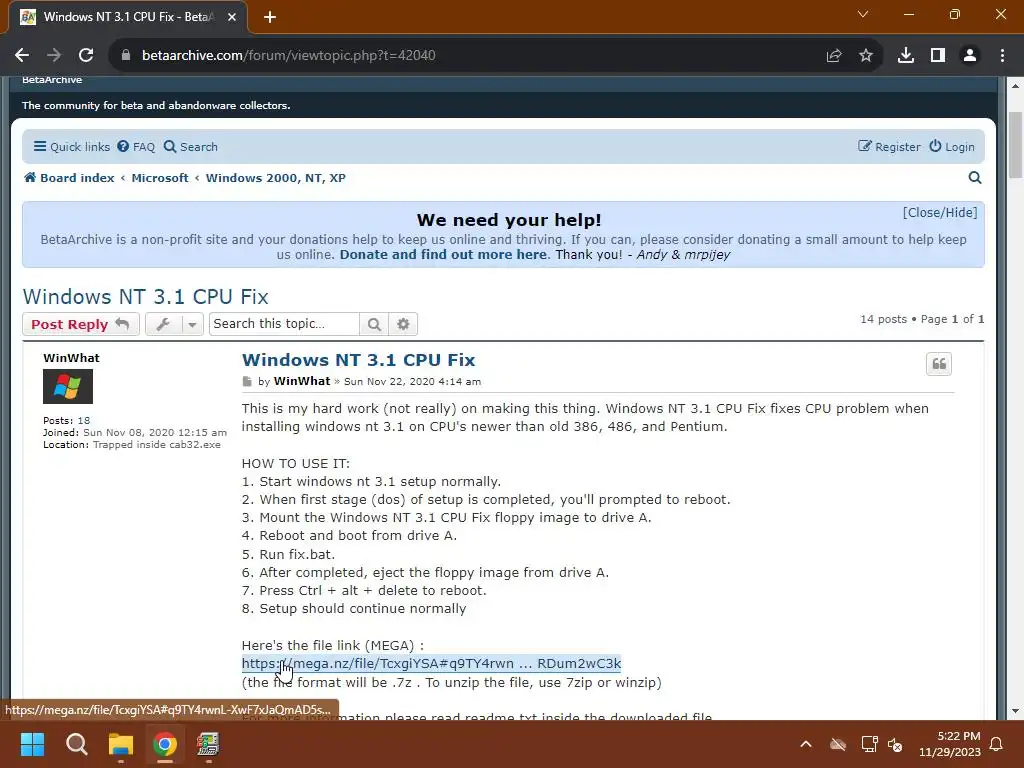Bookmark this page with the star

[866, 56]
